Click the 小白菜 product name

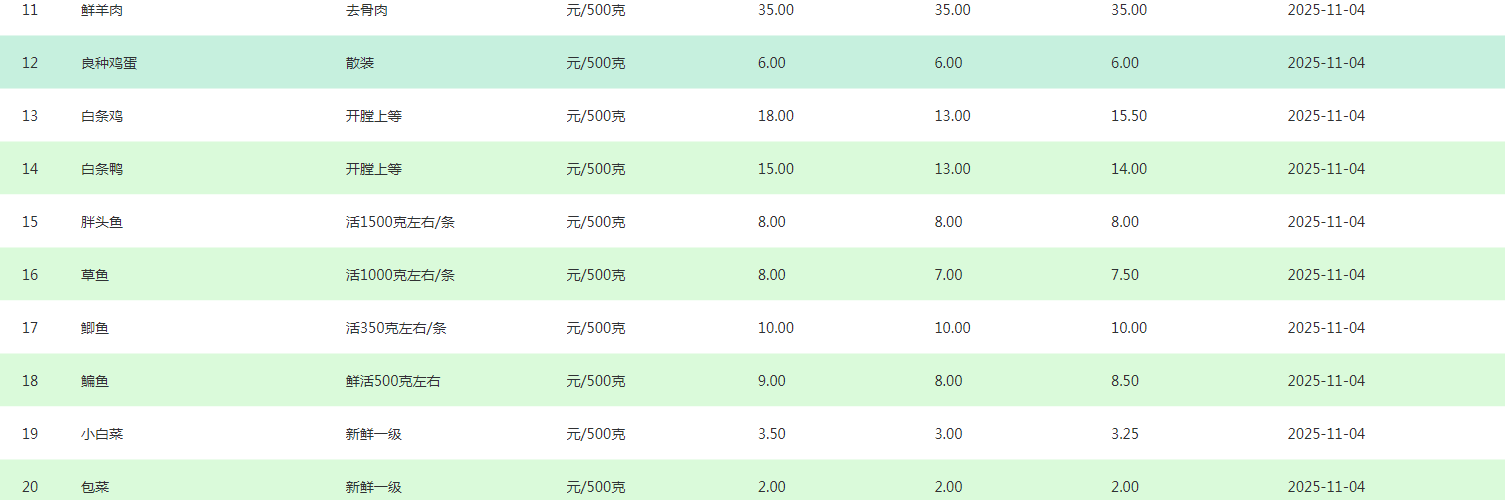(x=102, y=434)
